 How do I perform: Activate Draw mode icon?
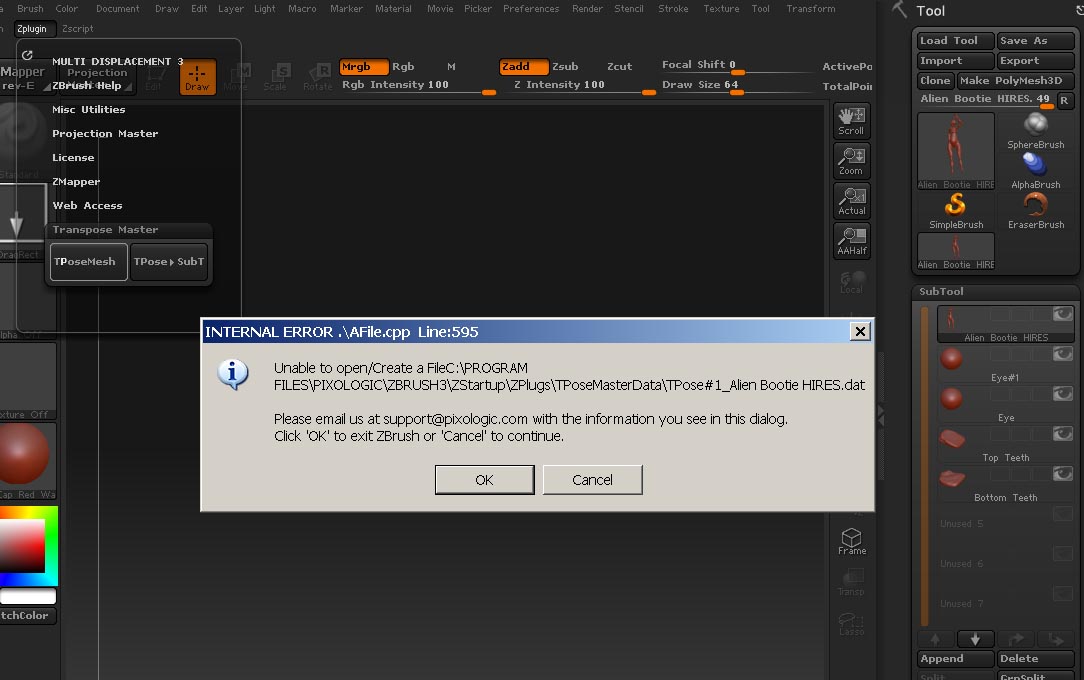click(197, 77)
